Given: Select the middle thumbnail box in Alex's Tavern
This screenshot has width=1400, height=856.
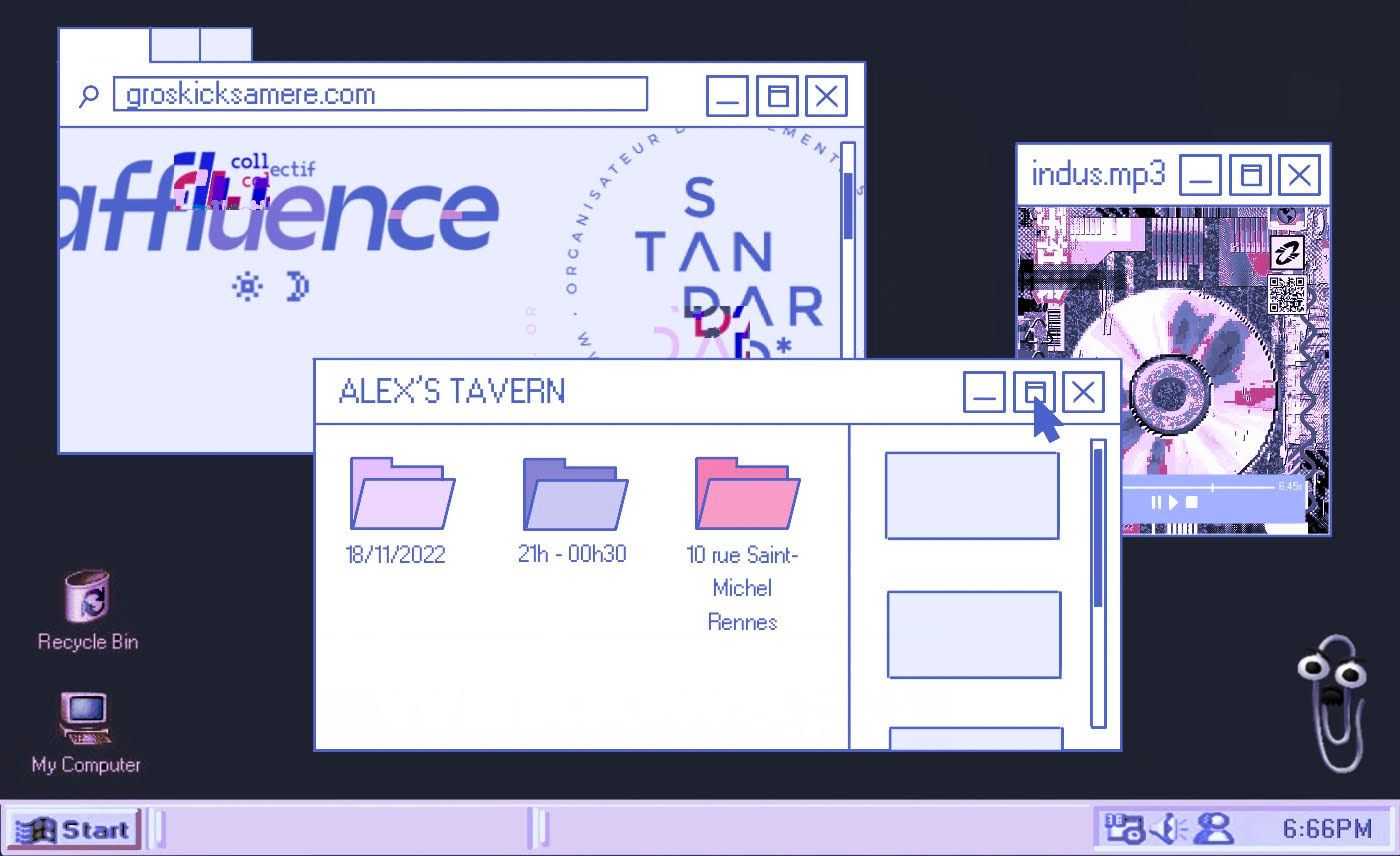Looking at the screenshot, I should [x=974, y=634].
